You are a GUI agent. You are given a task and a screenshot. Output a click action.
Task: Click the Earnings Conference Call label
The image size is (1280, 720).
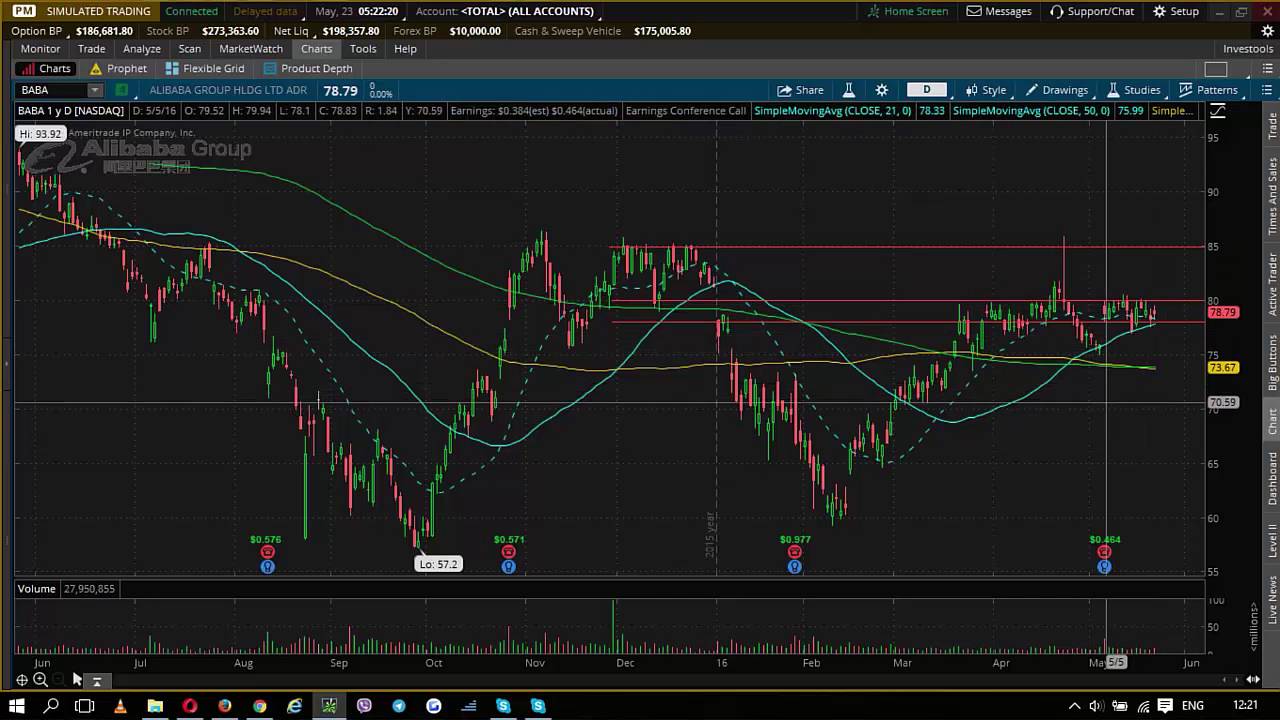685,111
